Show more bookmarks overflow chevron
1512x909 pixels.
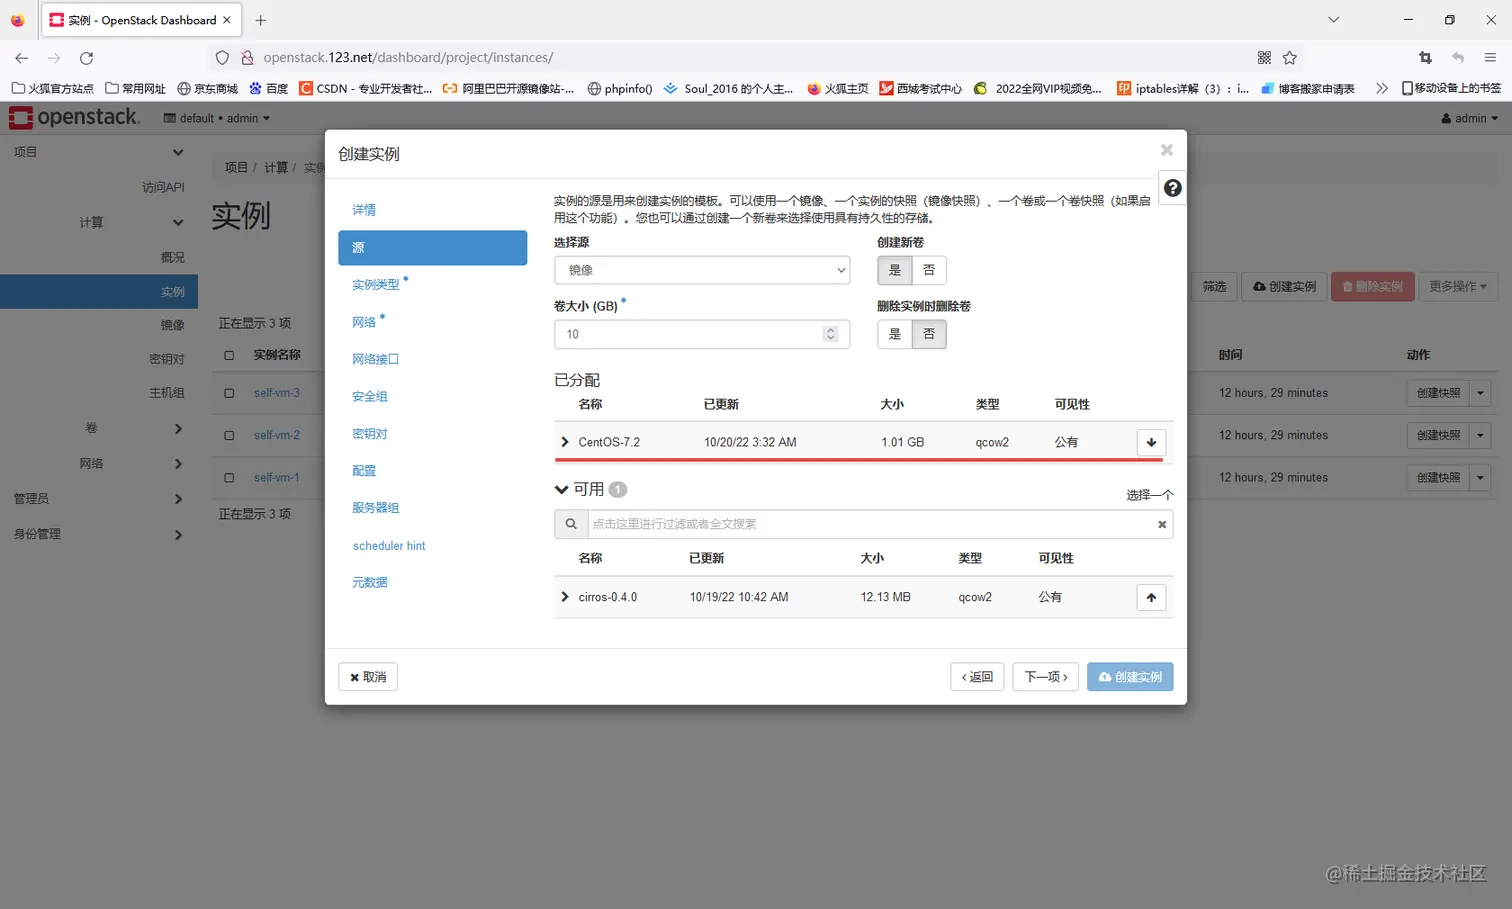tap(1381, 88)
